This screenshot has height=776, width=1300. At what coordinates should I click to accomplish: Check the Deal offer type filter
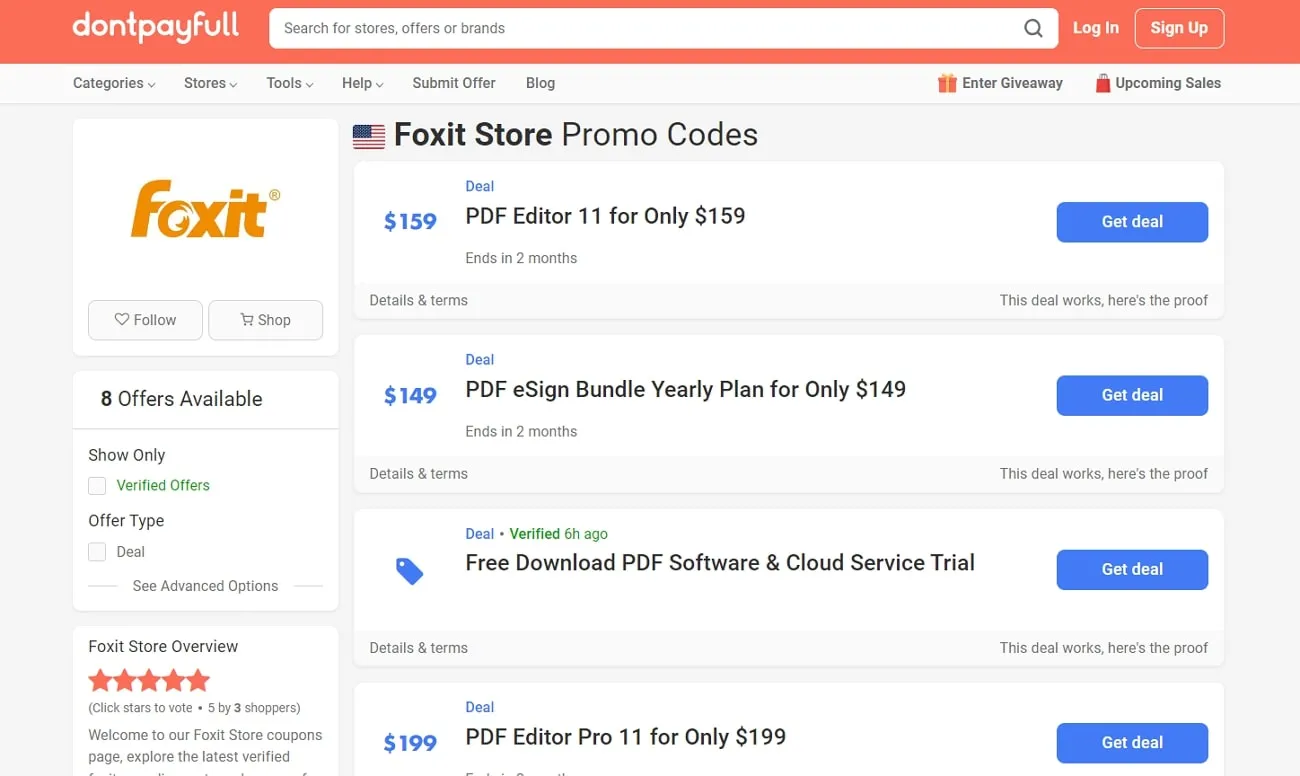click(97, 551)
